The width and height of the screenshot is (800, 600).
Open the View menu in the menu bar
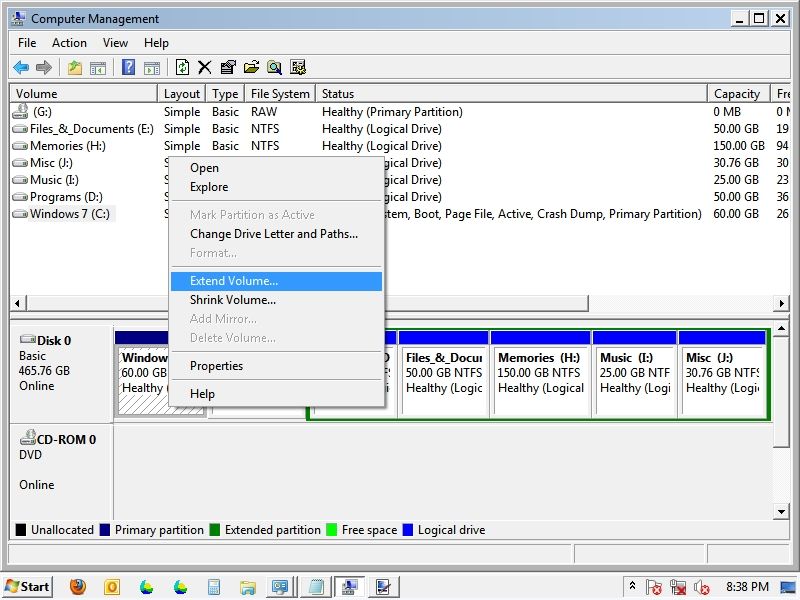[115, 43]
